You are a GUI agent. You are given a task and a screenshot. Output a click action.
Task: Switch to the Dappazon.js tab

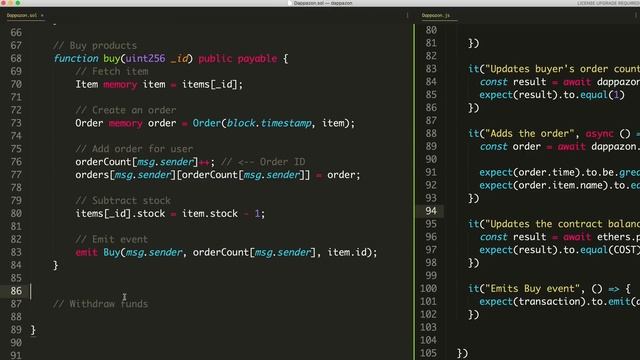(436, 16)
